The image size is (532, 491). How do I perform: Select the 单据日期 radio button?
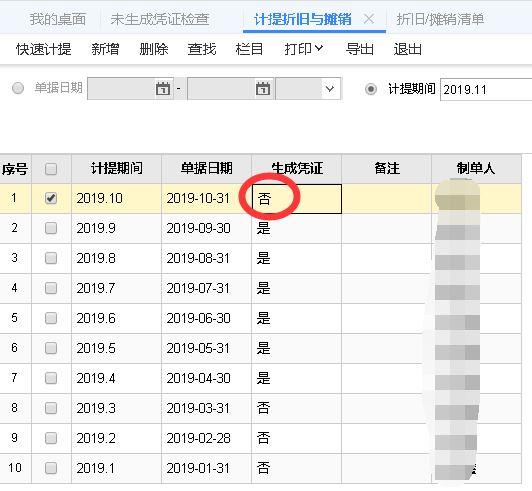pos(18,88)
